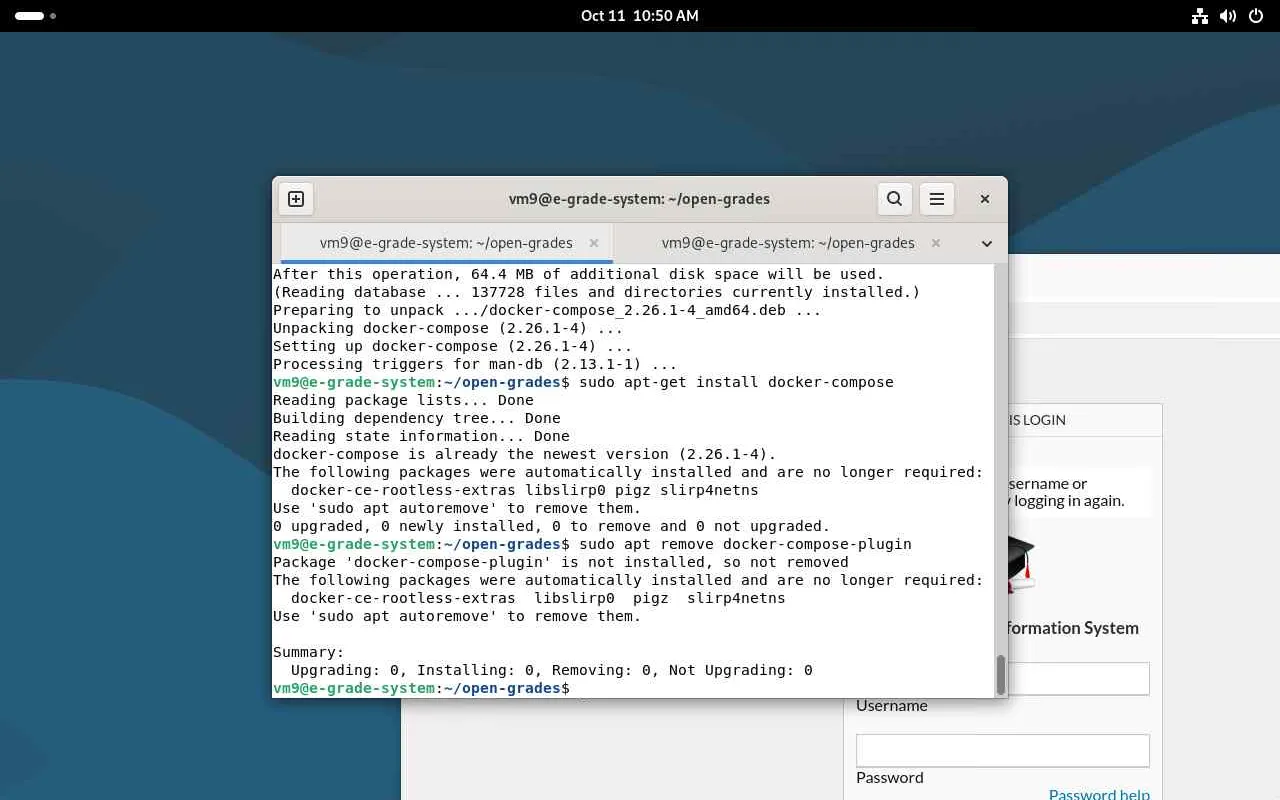Image resolution: width=1280 pixels, height=800 pixels.
Task: Open the clock and calendar menu
Action: pos(640,16)
